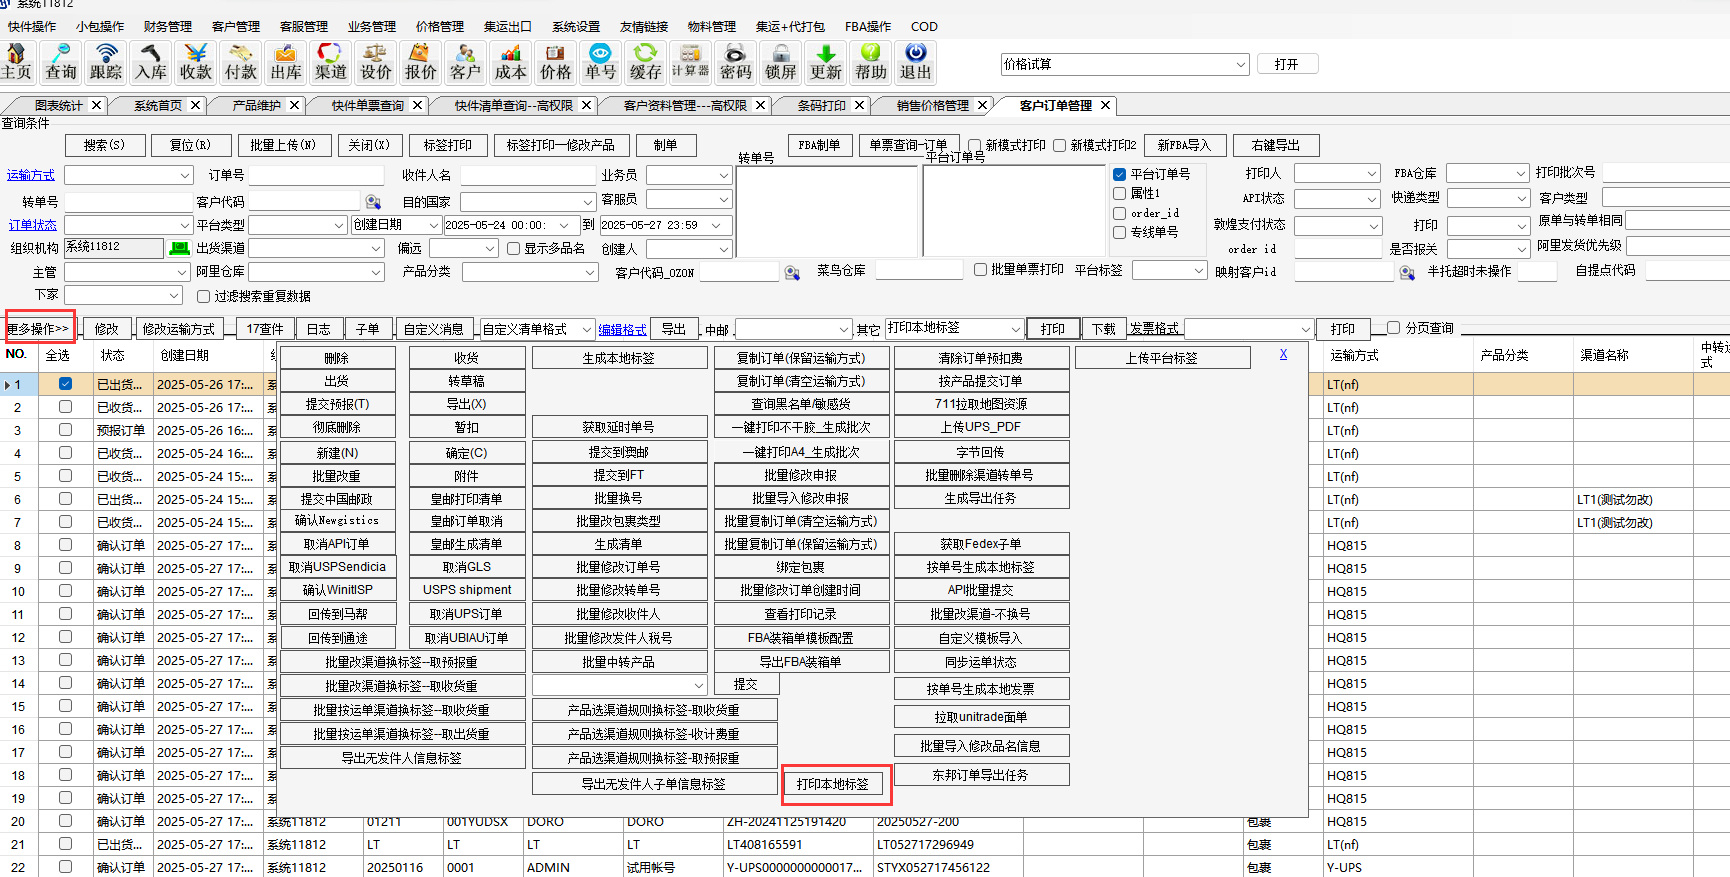This screenshot has height=877, width=1730.
Task: Tick the 属性1 checkbox
Action: [1120, 193]
